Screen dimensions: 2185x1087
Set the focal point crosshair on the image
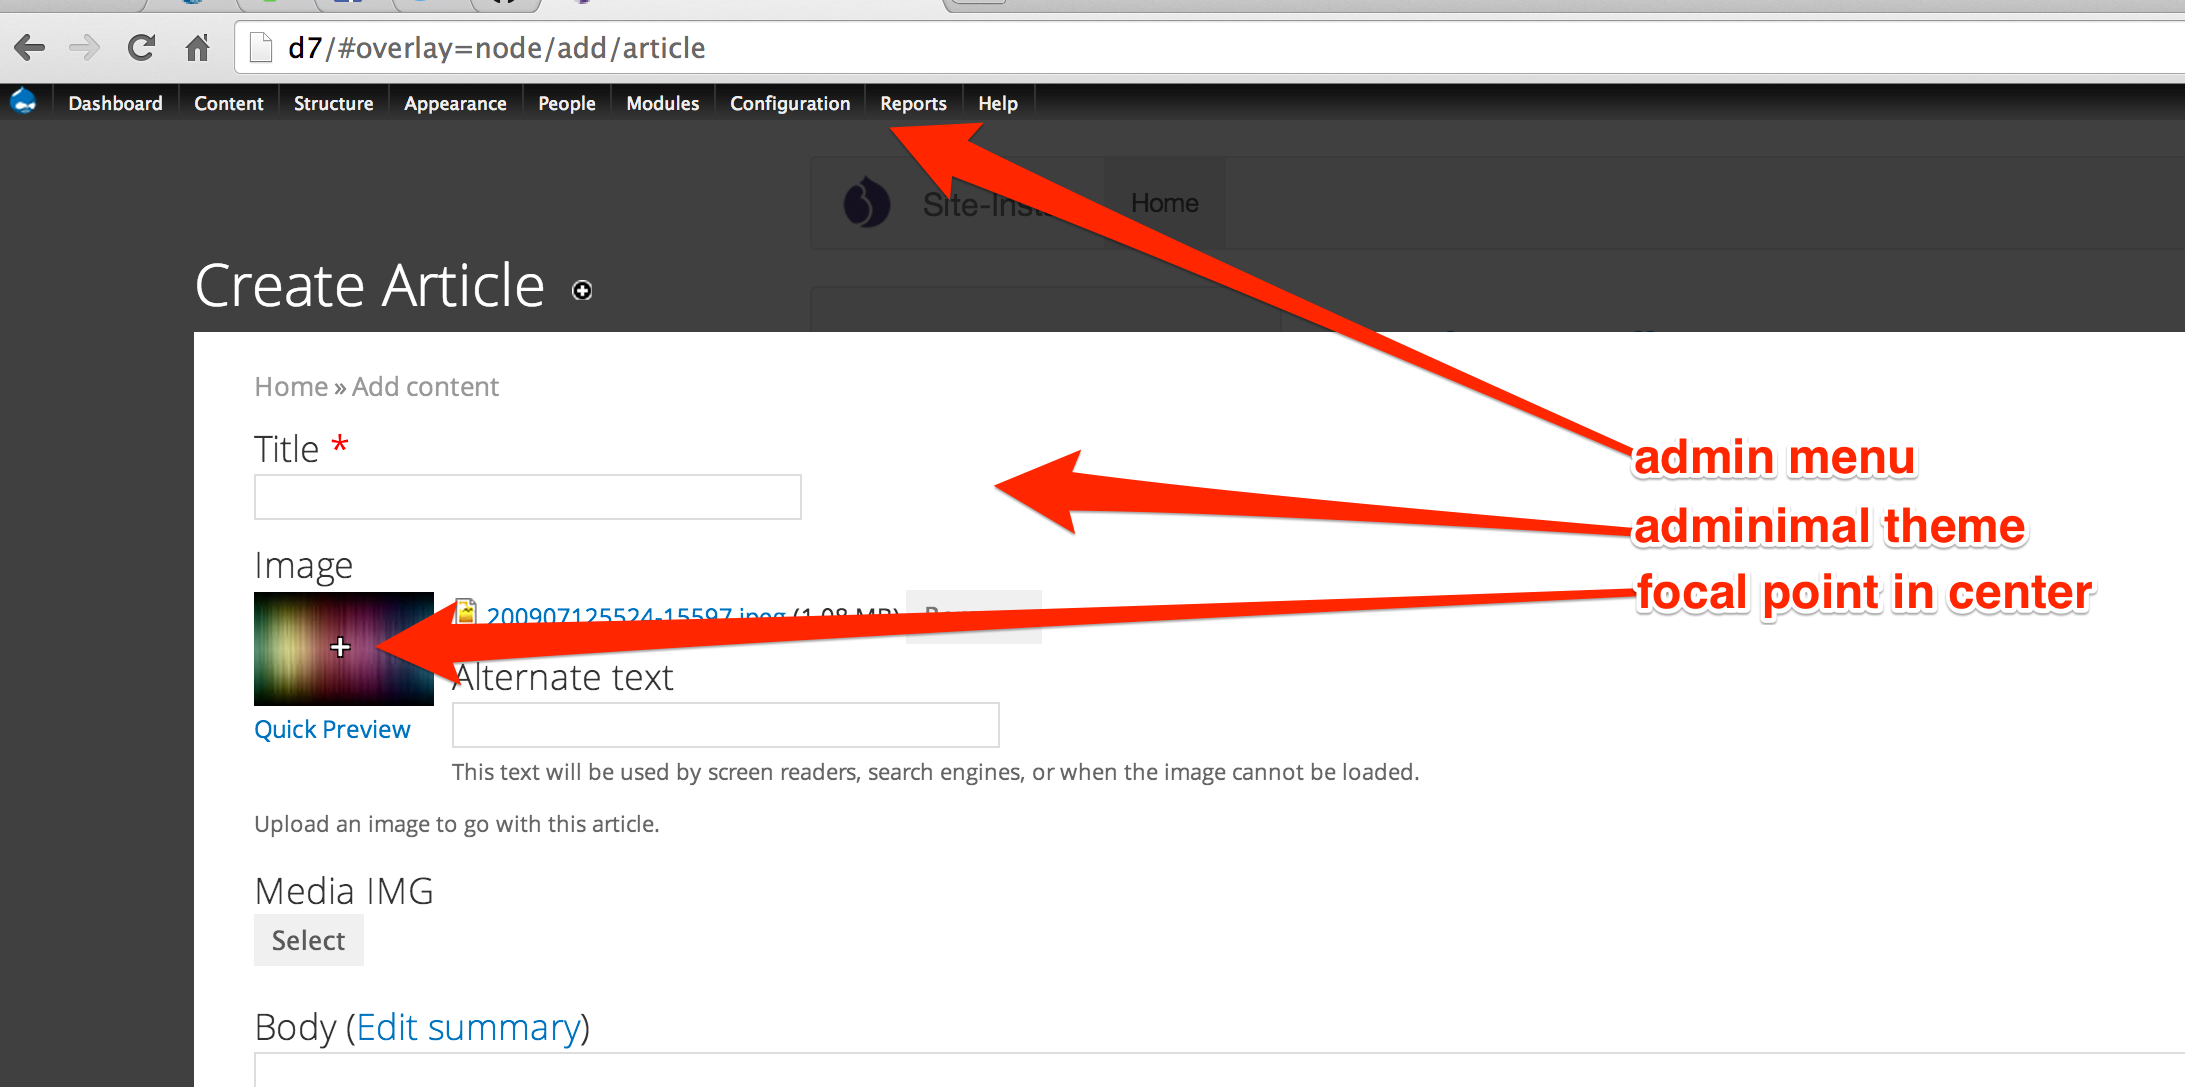pos(341,648)
